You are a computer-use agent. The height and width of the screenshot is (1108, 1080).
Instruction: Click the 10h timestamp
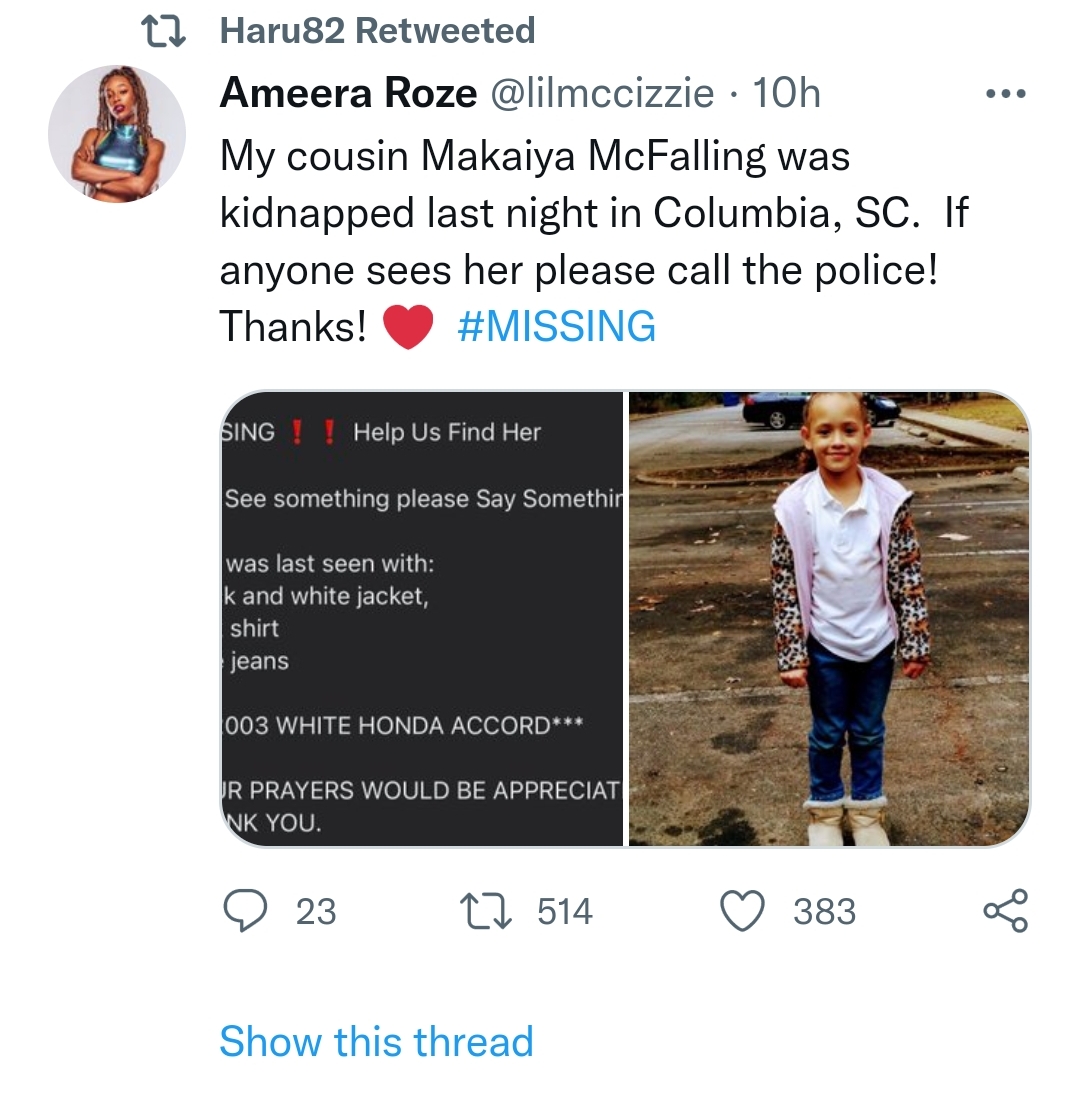(x=785, y=94)
